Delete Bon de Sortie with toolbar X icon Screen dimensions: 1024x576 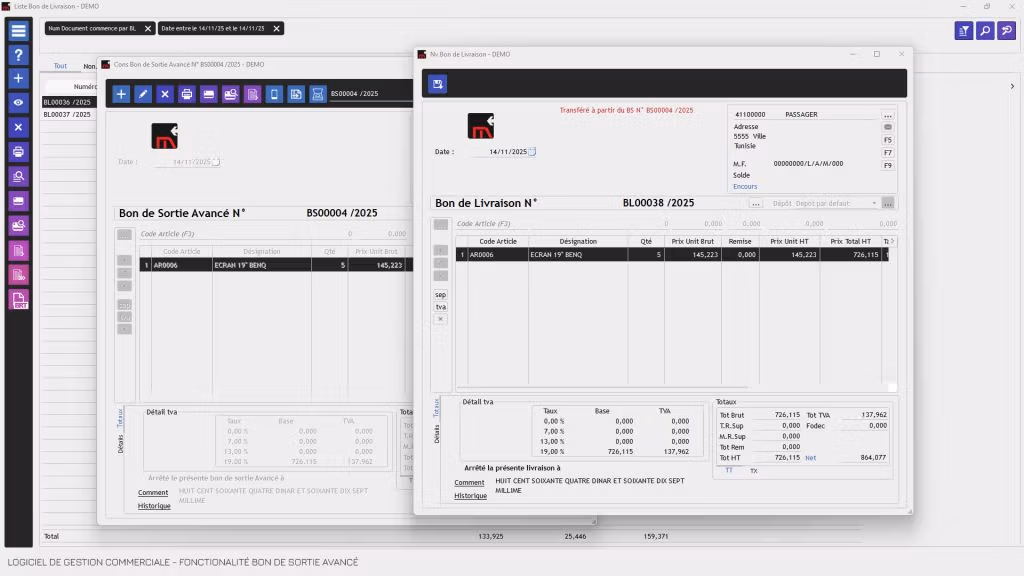coord(165,94)
